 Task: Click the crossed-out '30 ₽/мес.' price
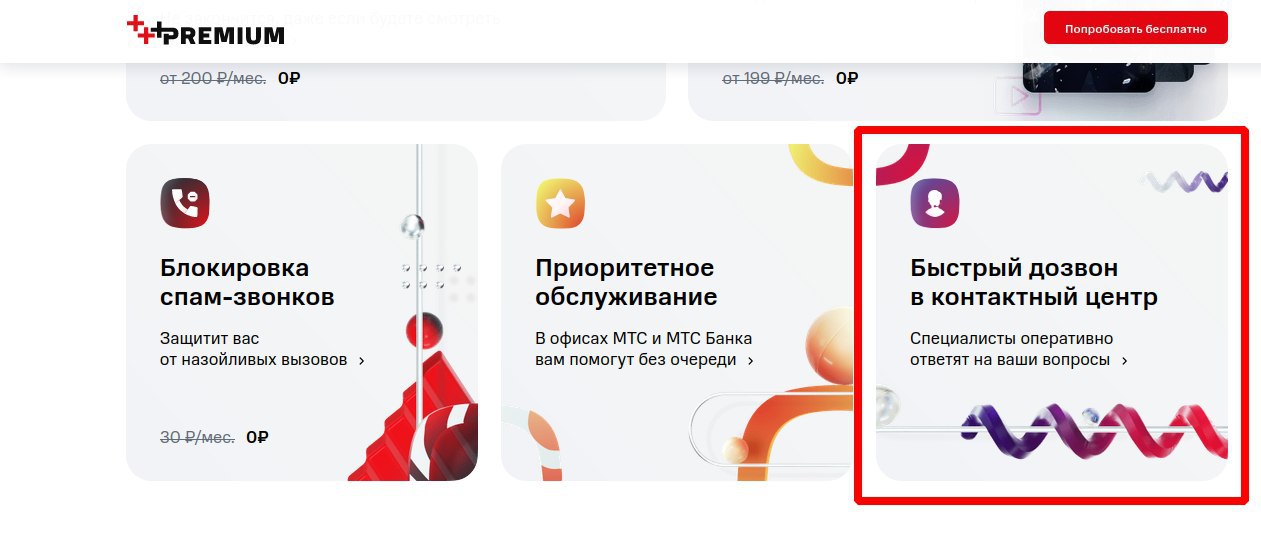coord(197,437)
